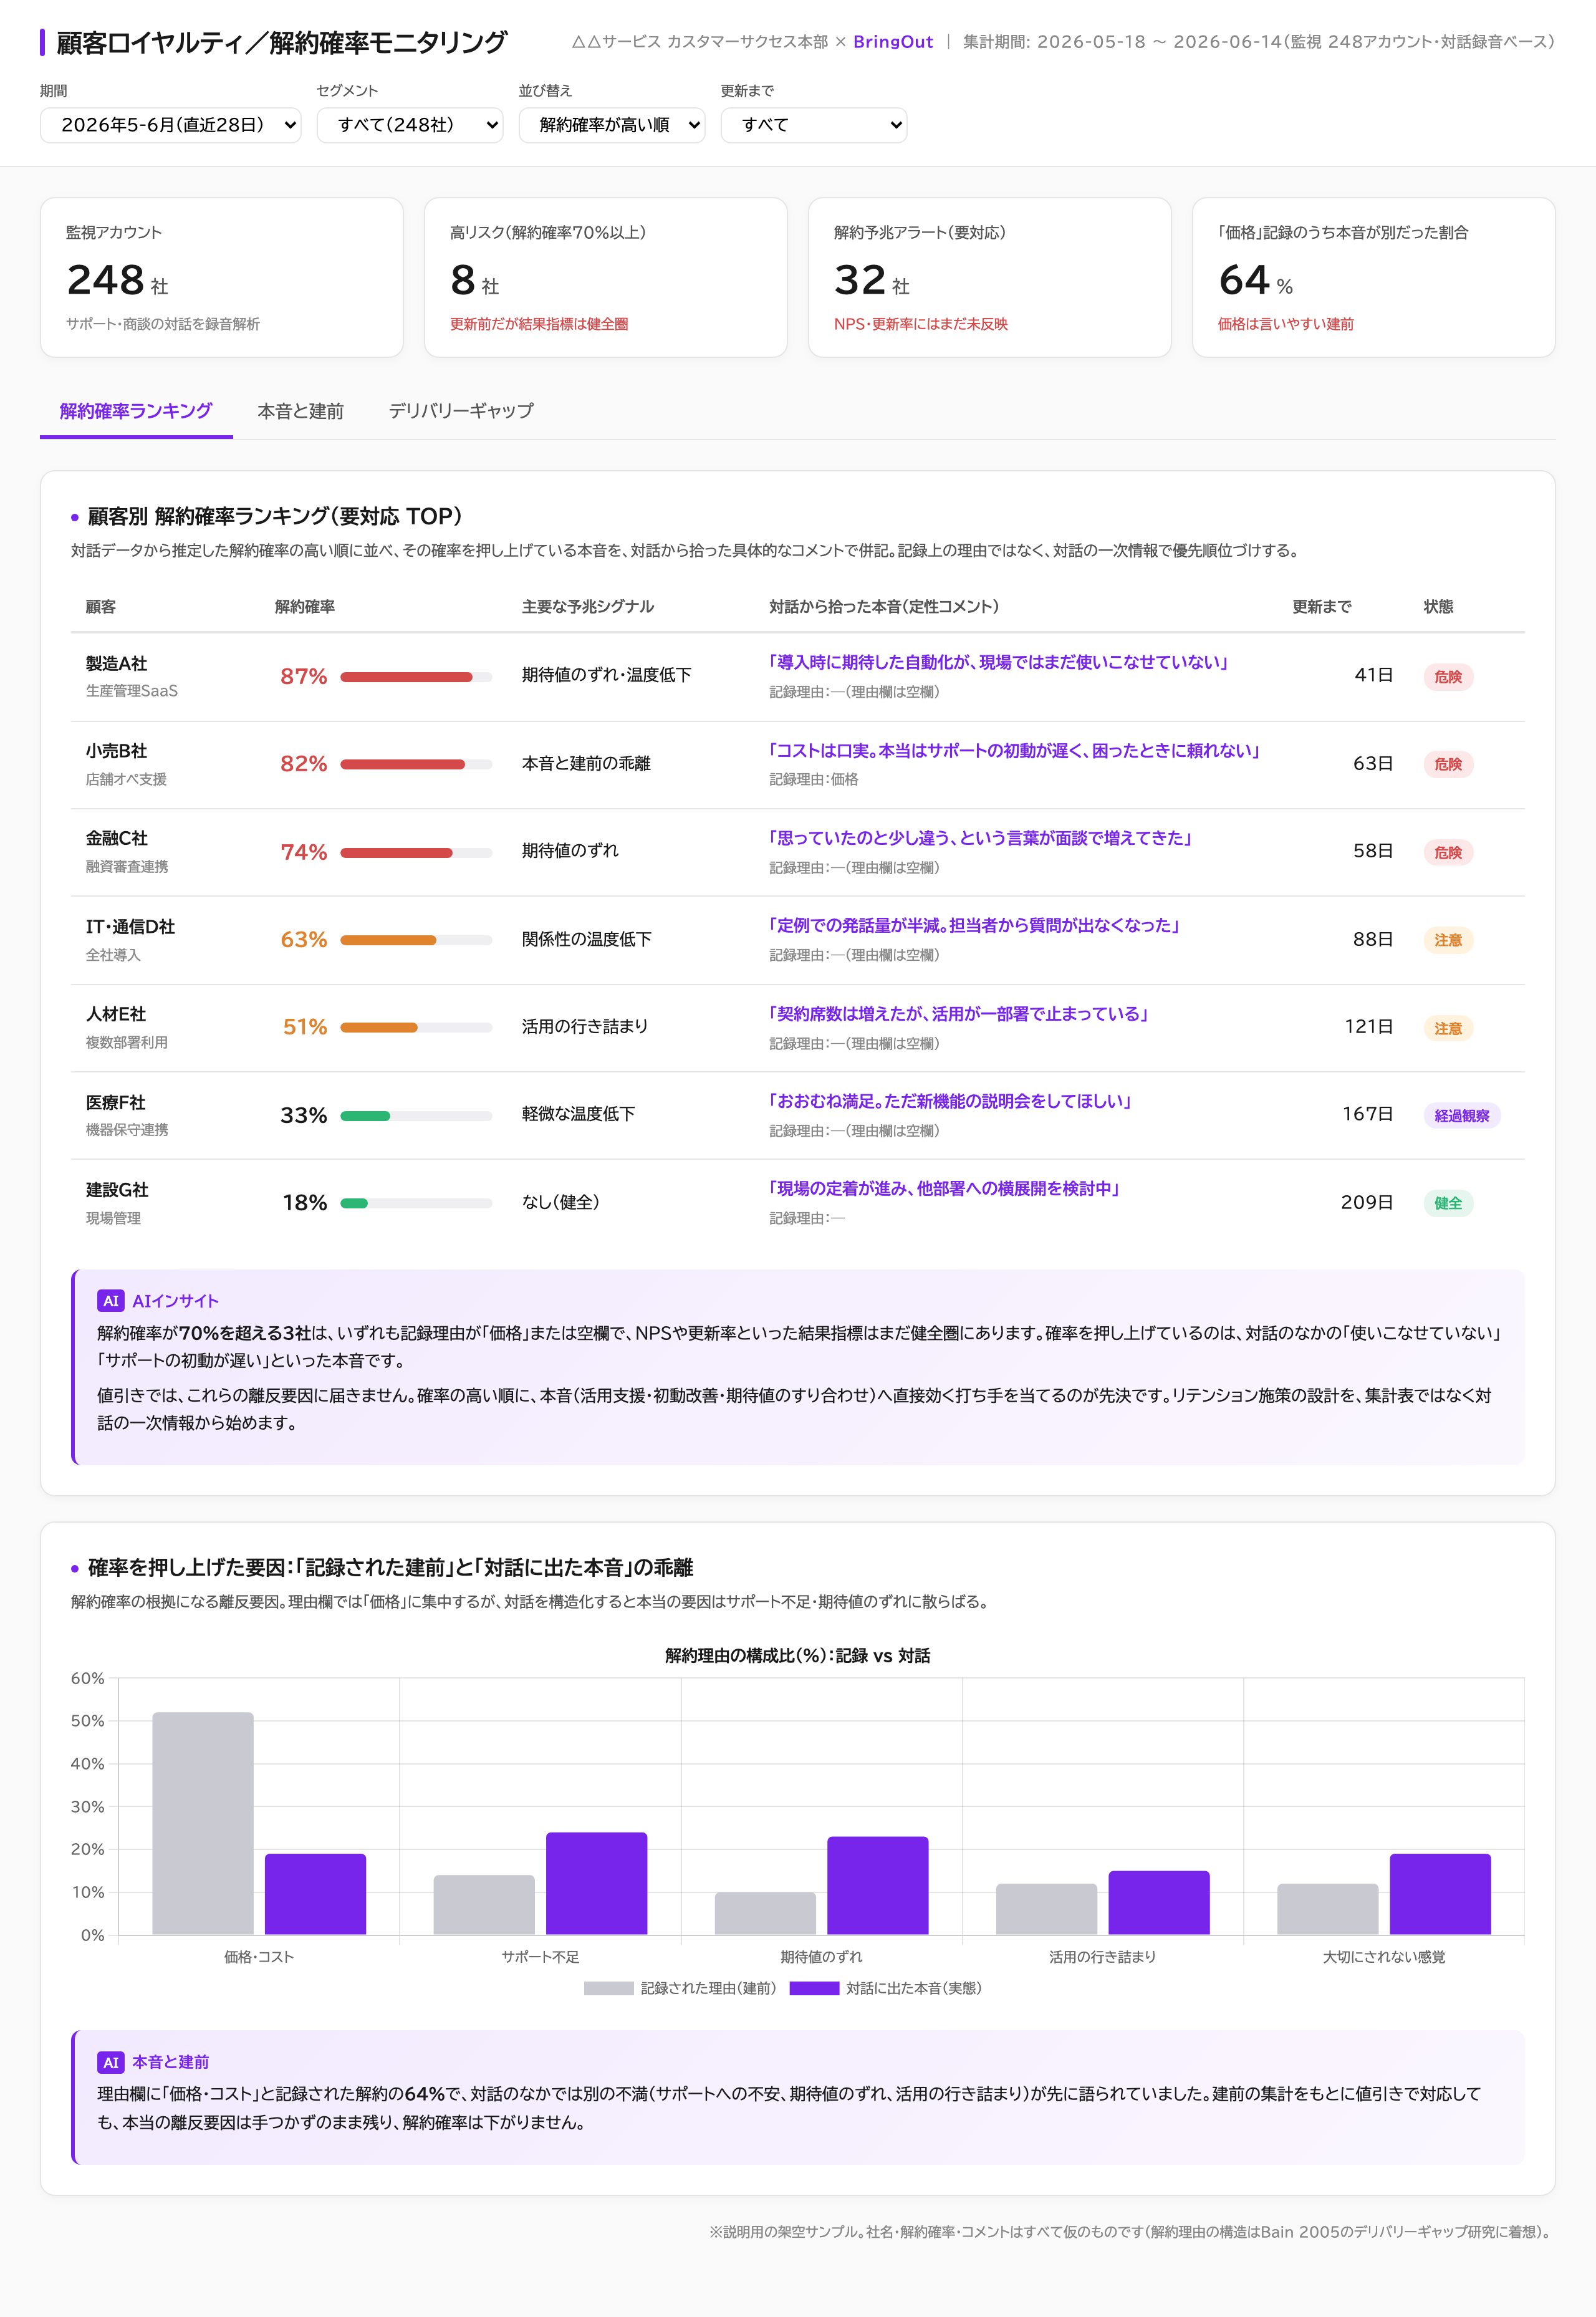Click the 状態 column header
Screen dimensions: 1596x2317
click(x=1438, y=607)
